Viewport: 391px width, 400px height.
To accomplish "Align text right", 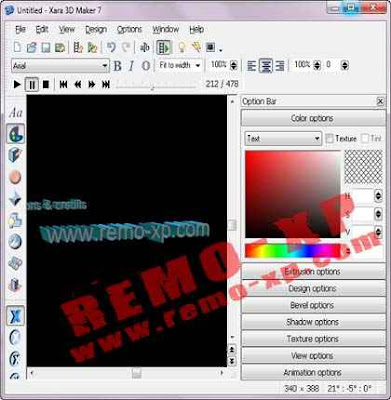I will pyautogui.click(x=280, y=66).
